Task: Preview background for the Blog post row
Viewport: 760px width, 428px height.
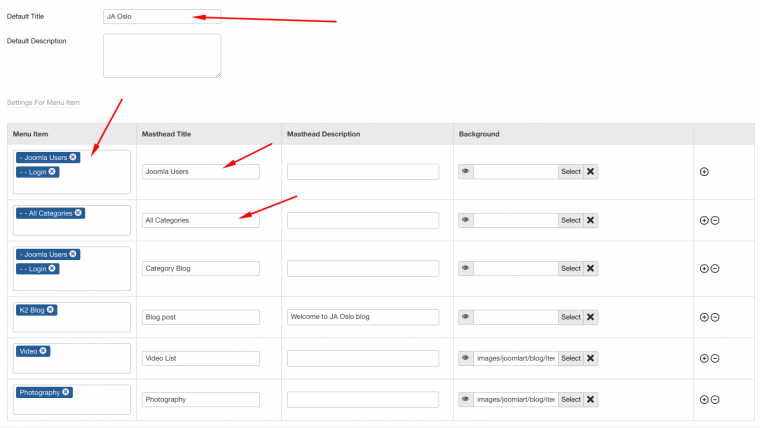Action: [466, 317]
